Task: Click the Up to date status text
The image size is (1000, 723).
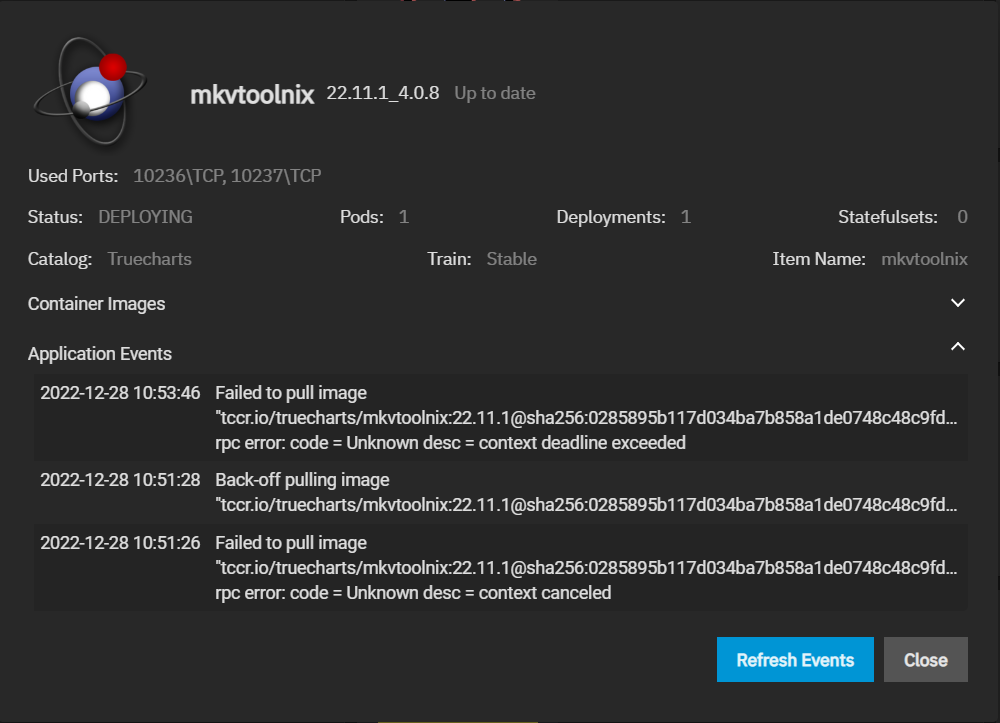Action: tap(495, 93)
